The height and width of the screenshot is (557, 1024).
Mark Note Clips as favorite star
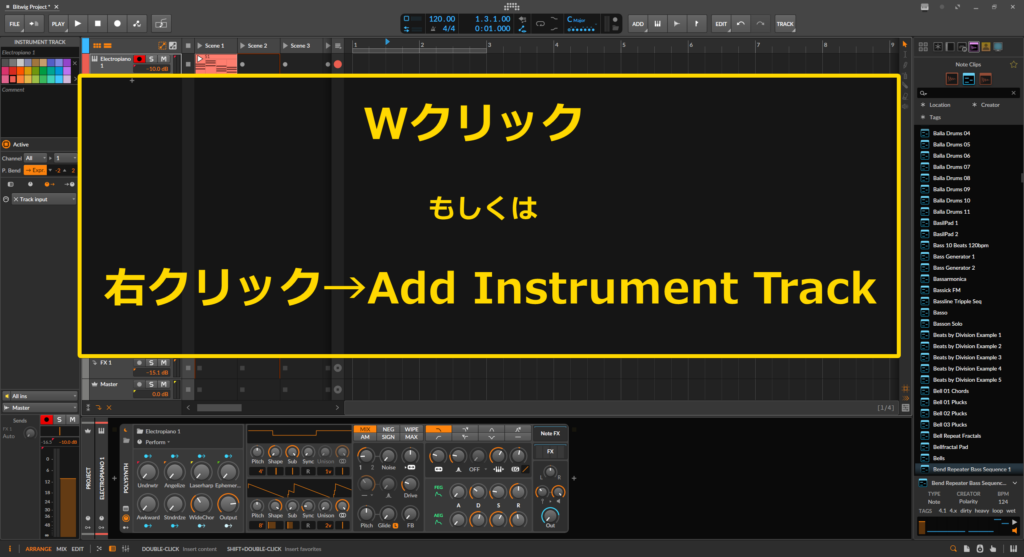(x=1014, y=65)
